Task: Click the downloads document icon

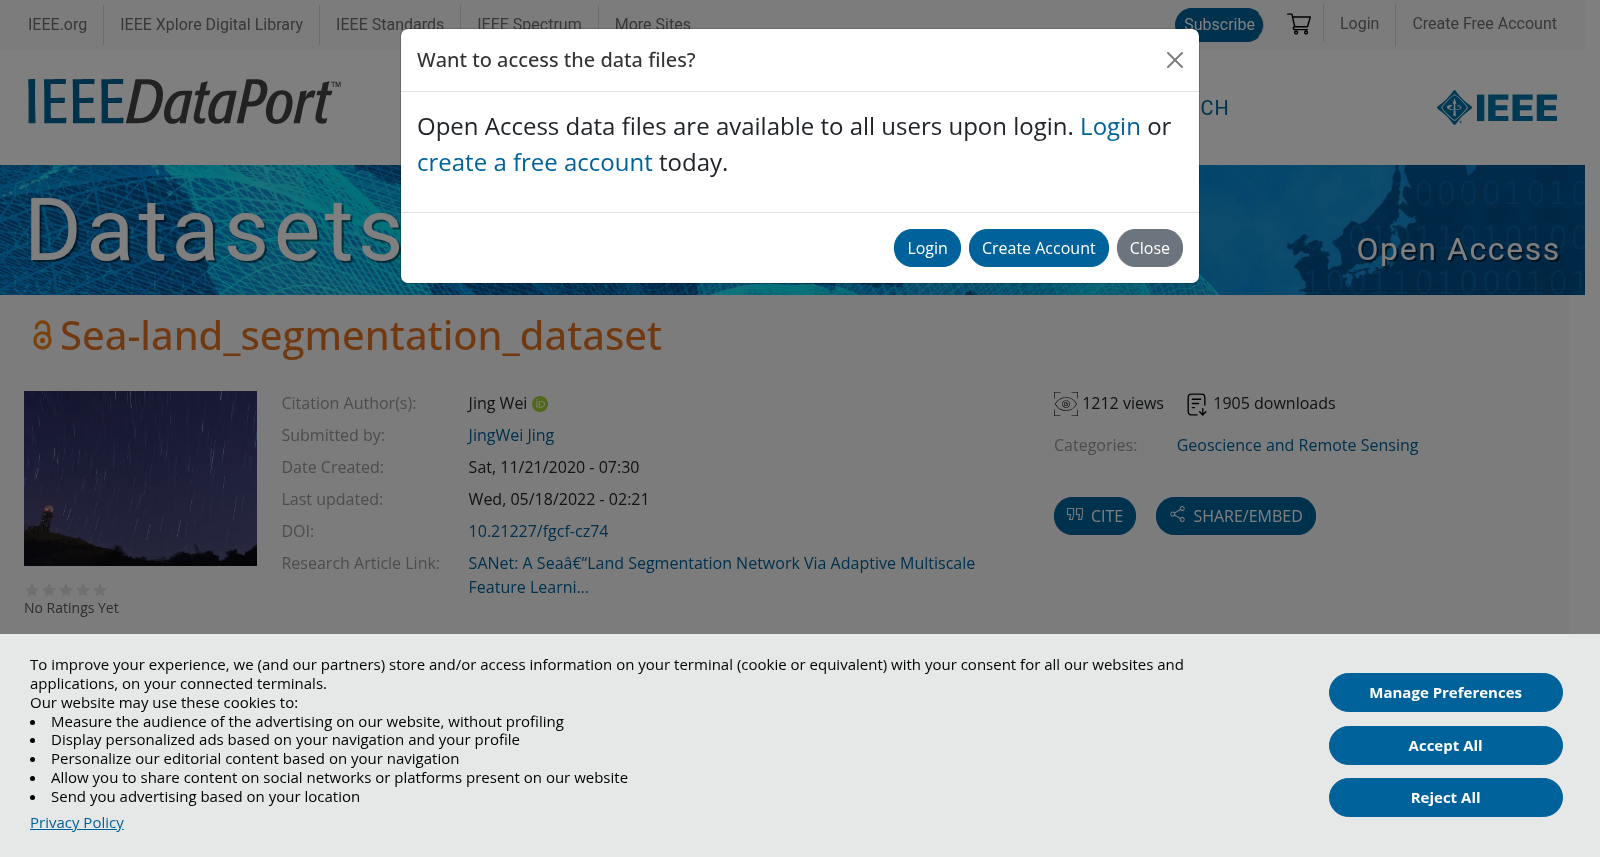Action: coord(1196,404)
